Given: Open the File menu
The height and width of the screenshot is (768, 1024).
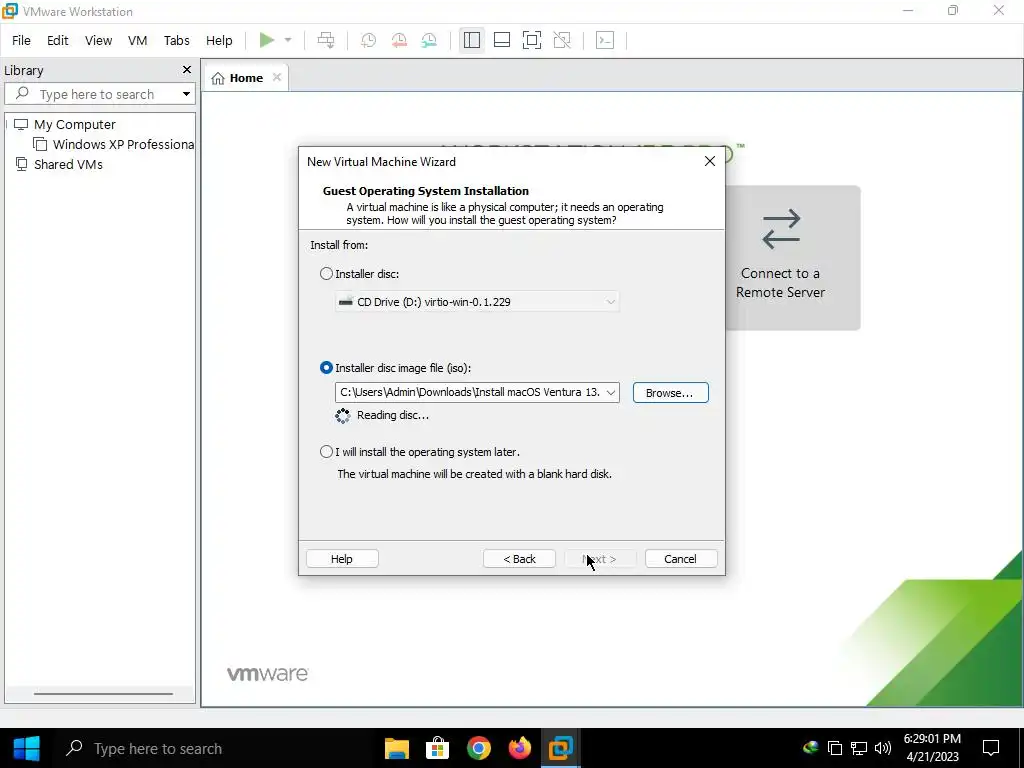Looking at the screenshot, I should (21, 40).
